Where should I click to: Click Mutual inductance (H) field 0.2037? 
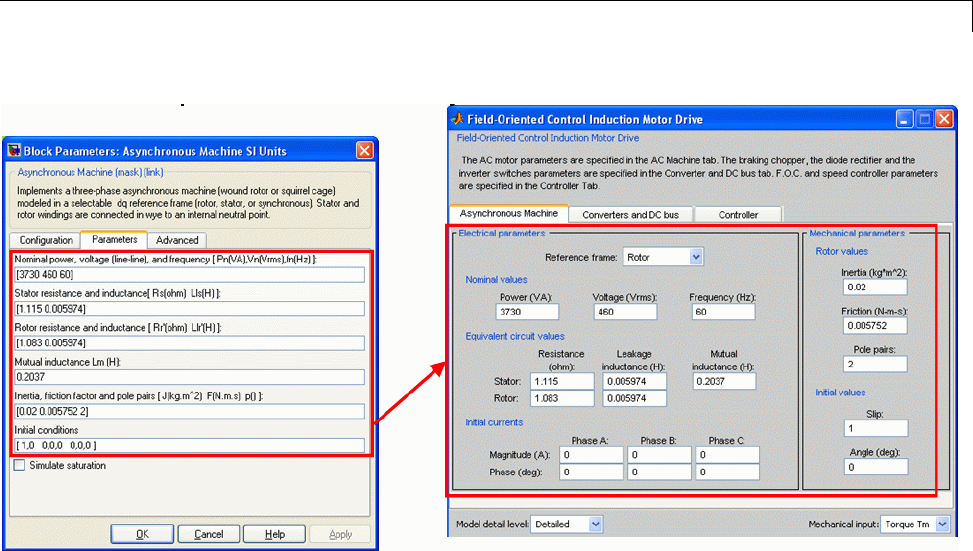click(724, 381)
